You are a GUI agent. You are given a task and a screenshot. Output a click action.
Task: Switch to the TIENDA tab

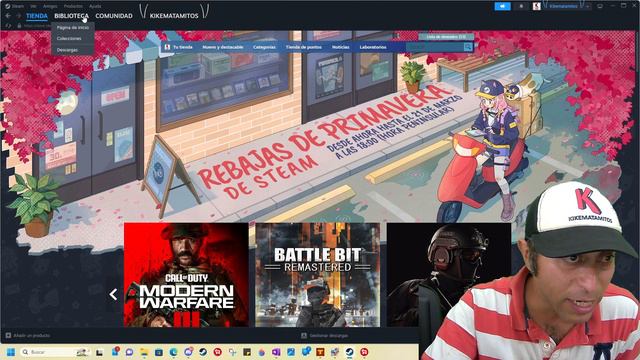(x=37, y=16)
